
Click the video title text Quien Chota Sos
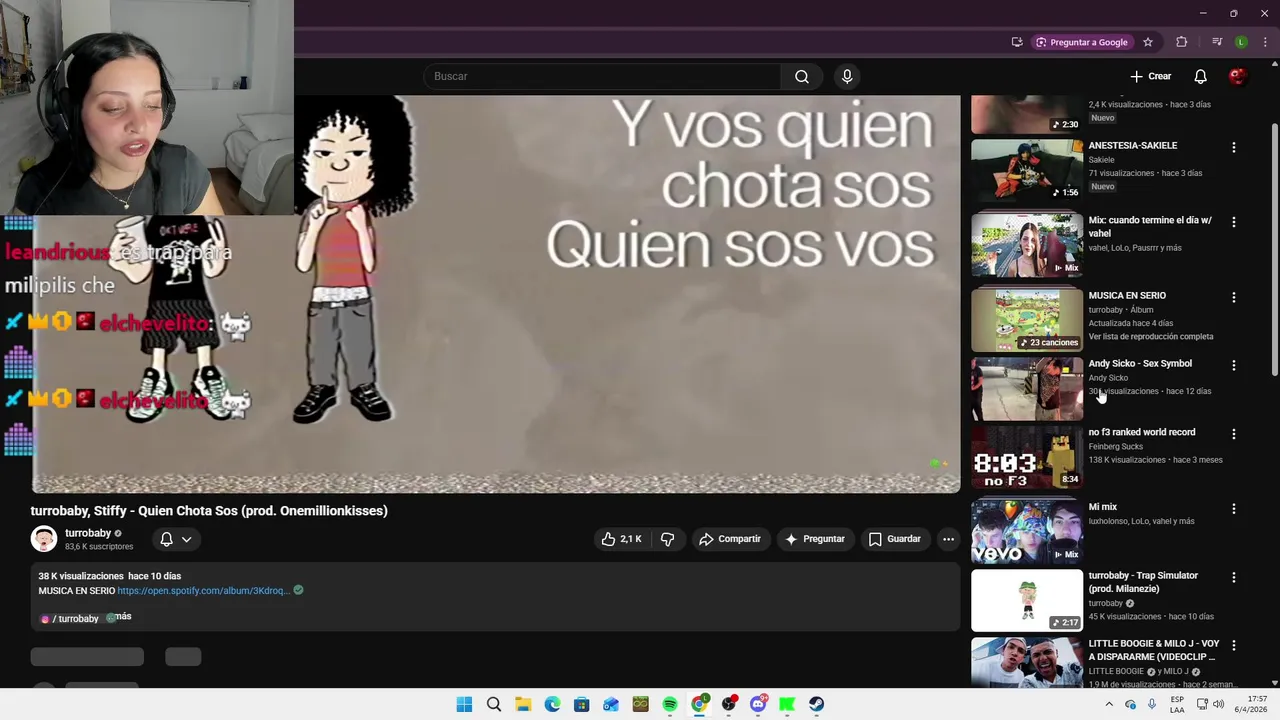[x=209, y=511]
